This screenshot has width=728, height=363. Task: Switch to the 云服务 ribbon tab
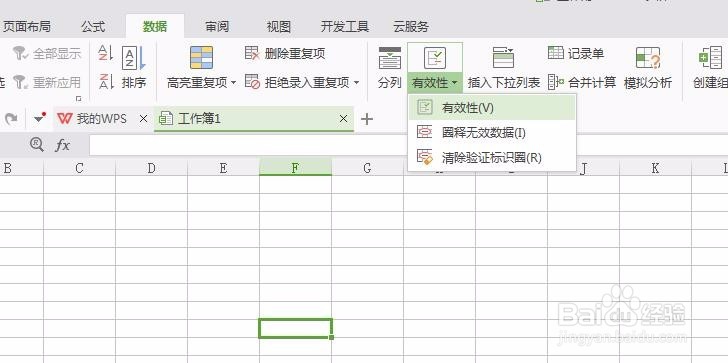[411, 26]
